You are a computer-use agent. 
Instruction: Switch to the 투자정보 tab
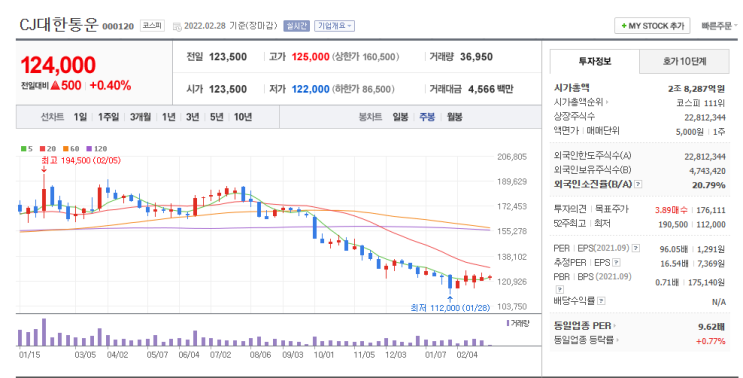(x=595, y=62)
